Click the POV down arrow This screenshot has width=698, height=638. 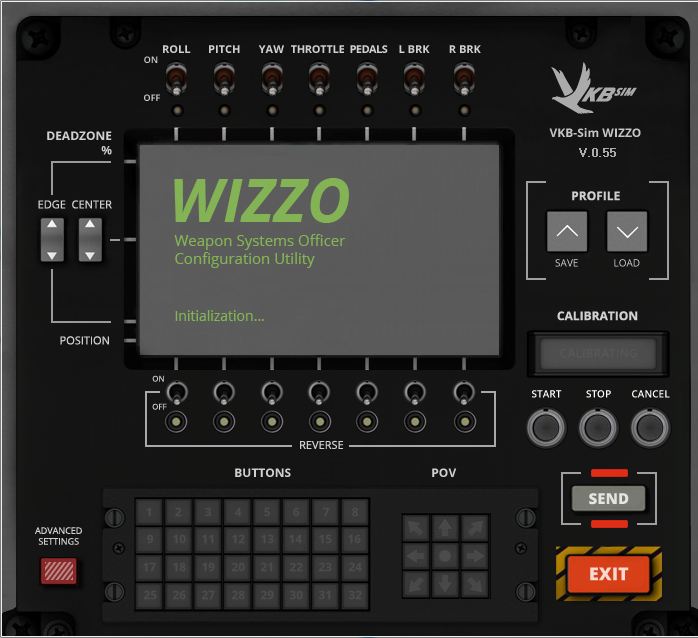click(445, 583)
